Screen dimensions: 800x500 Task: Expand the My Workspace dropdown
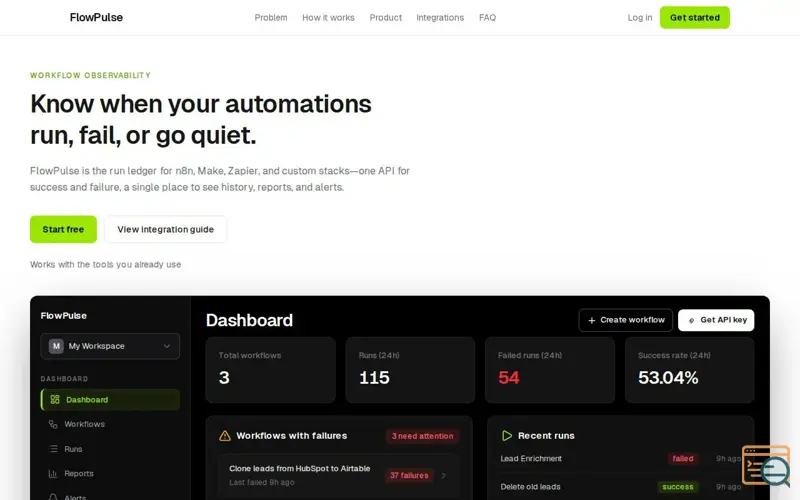click(110, 346)
